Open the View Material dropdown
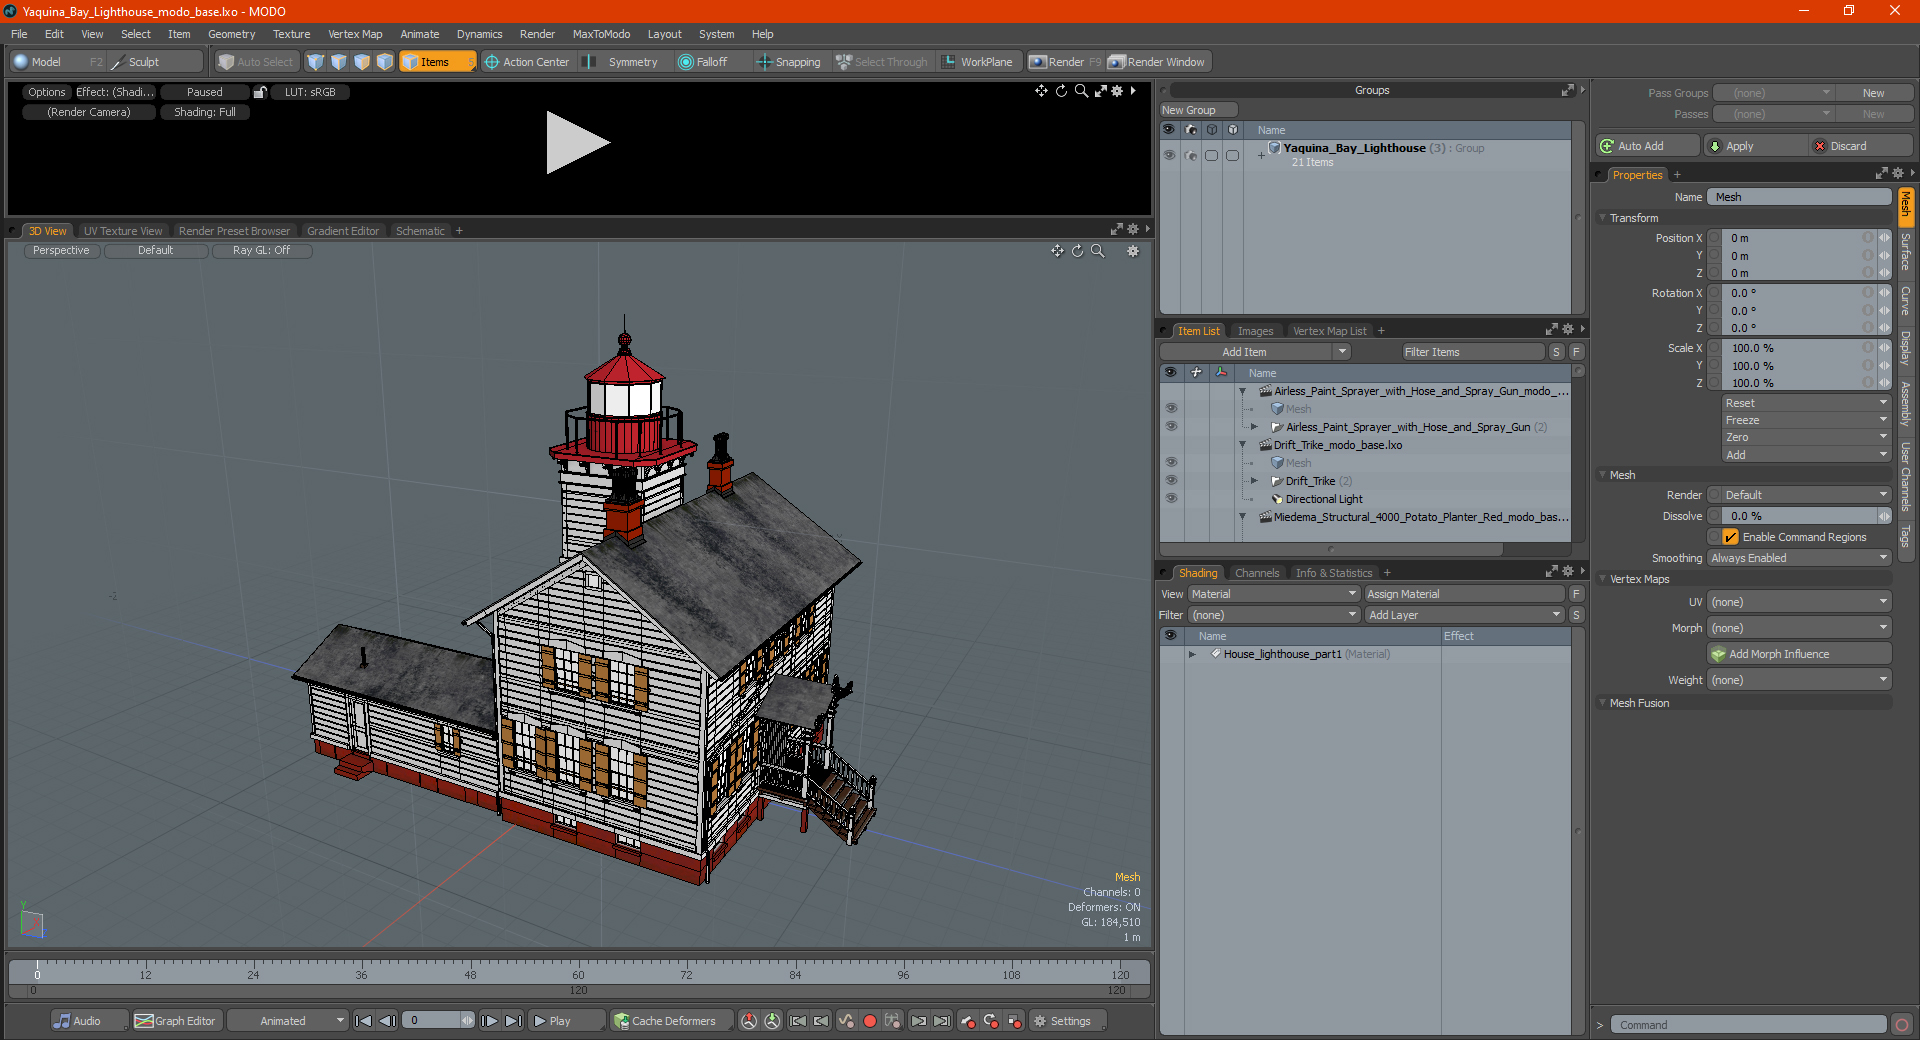The width and height of the screenshot is (1920, 1040). pos(1274,594)
